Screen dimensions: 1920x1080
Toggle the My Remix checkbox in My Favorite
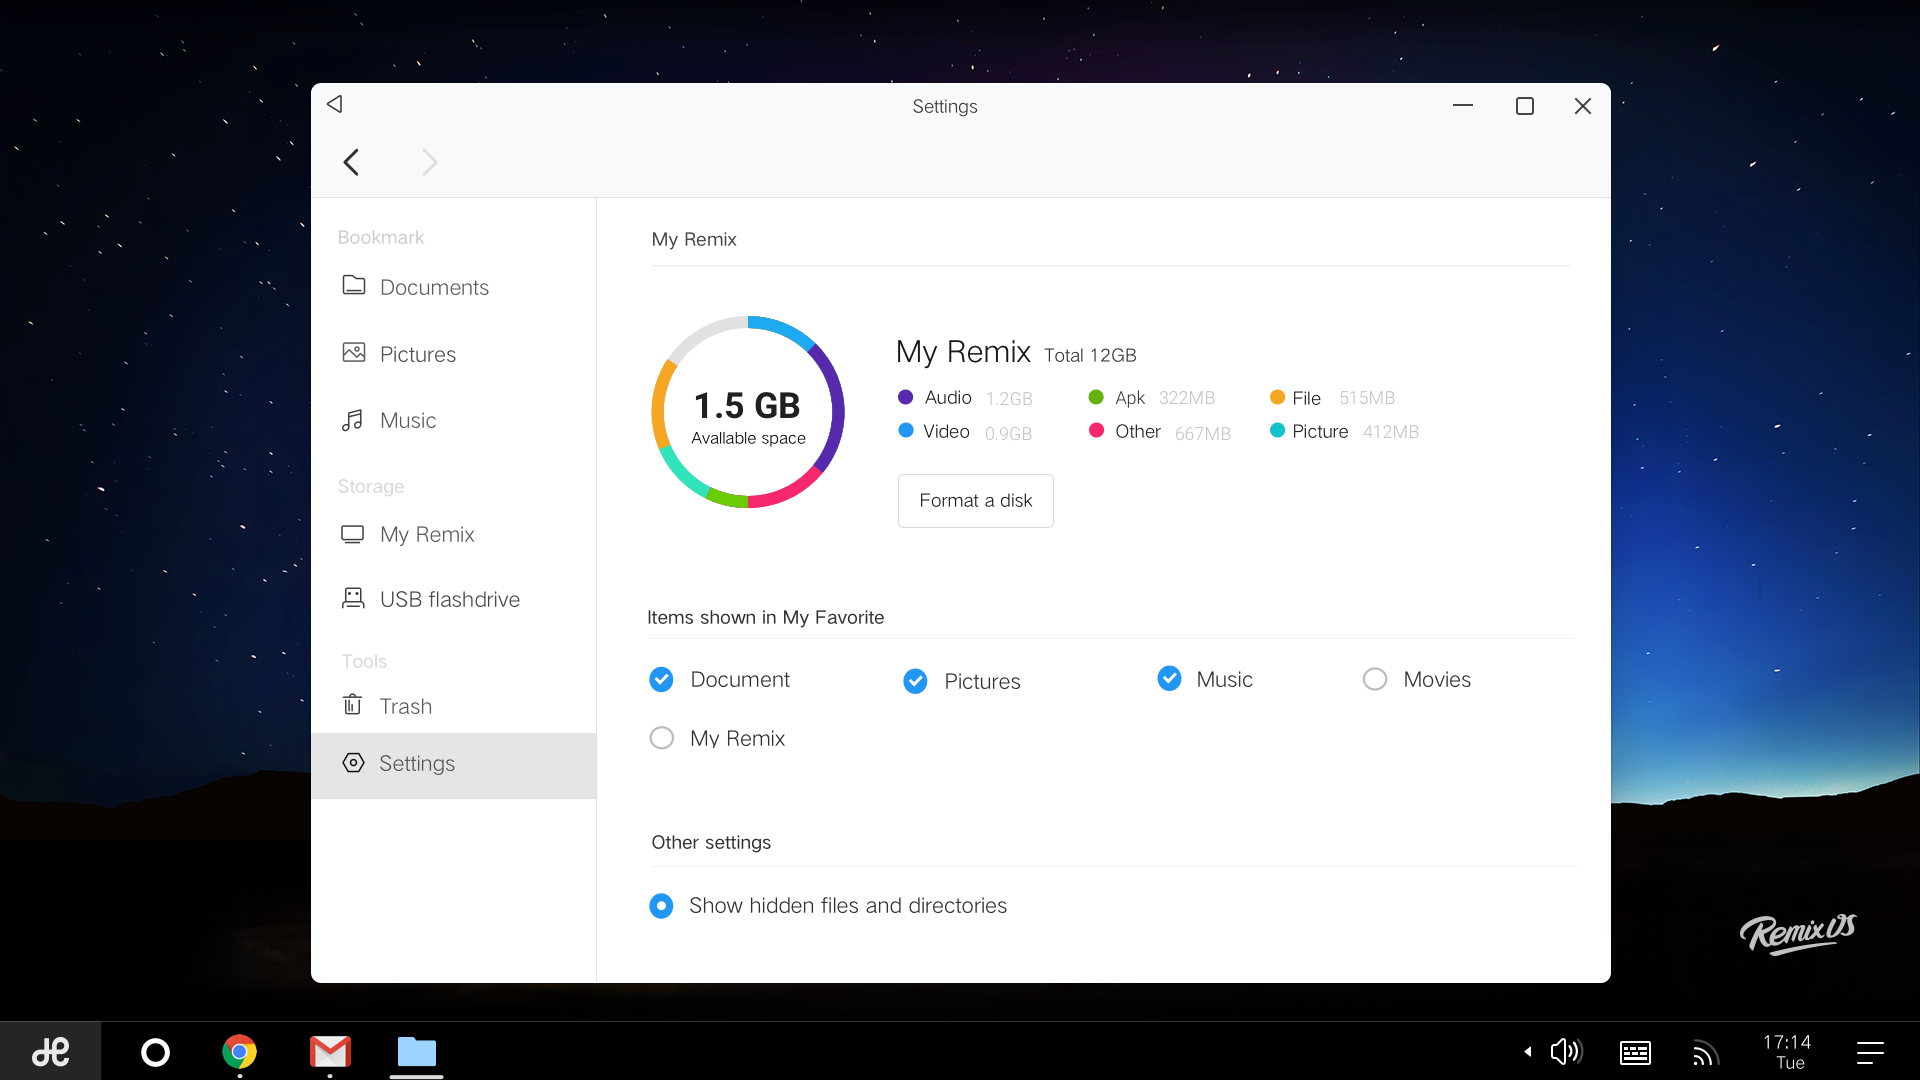[661, 737]
